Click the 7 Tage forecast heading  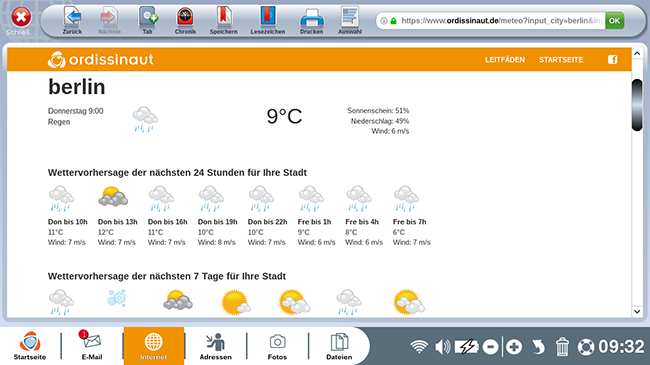167,276
